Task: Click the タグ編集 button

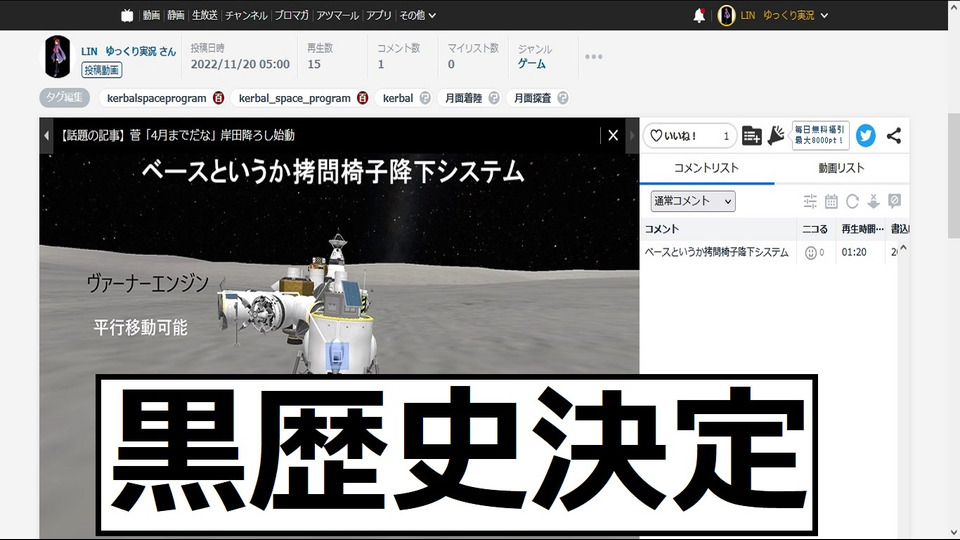Action: (x=64, y=98)
